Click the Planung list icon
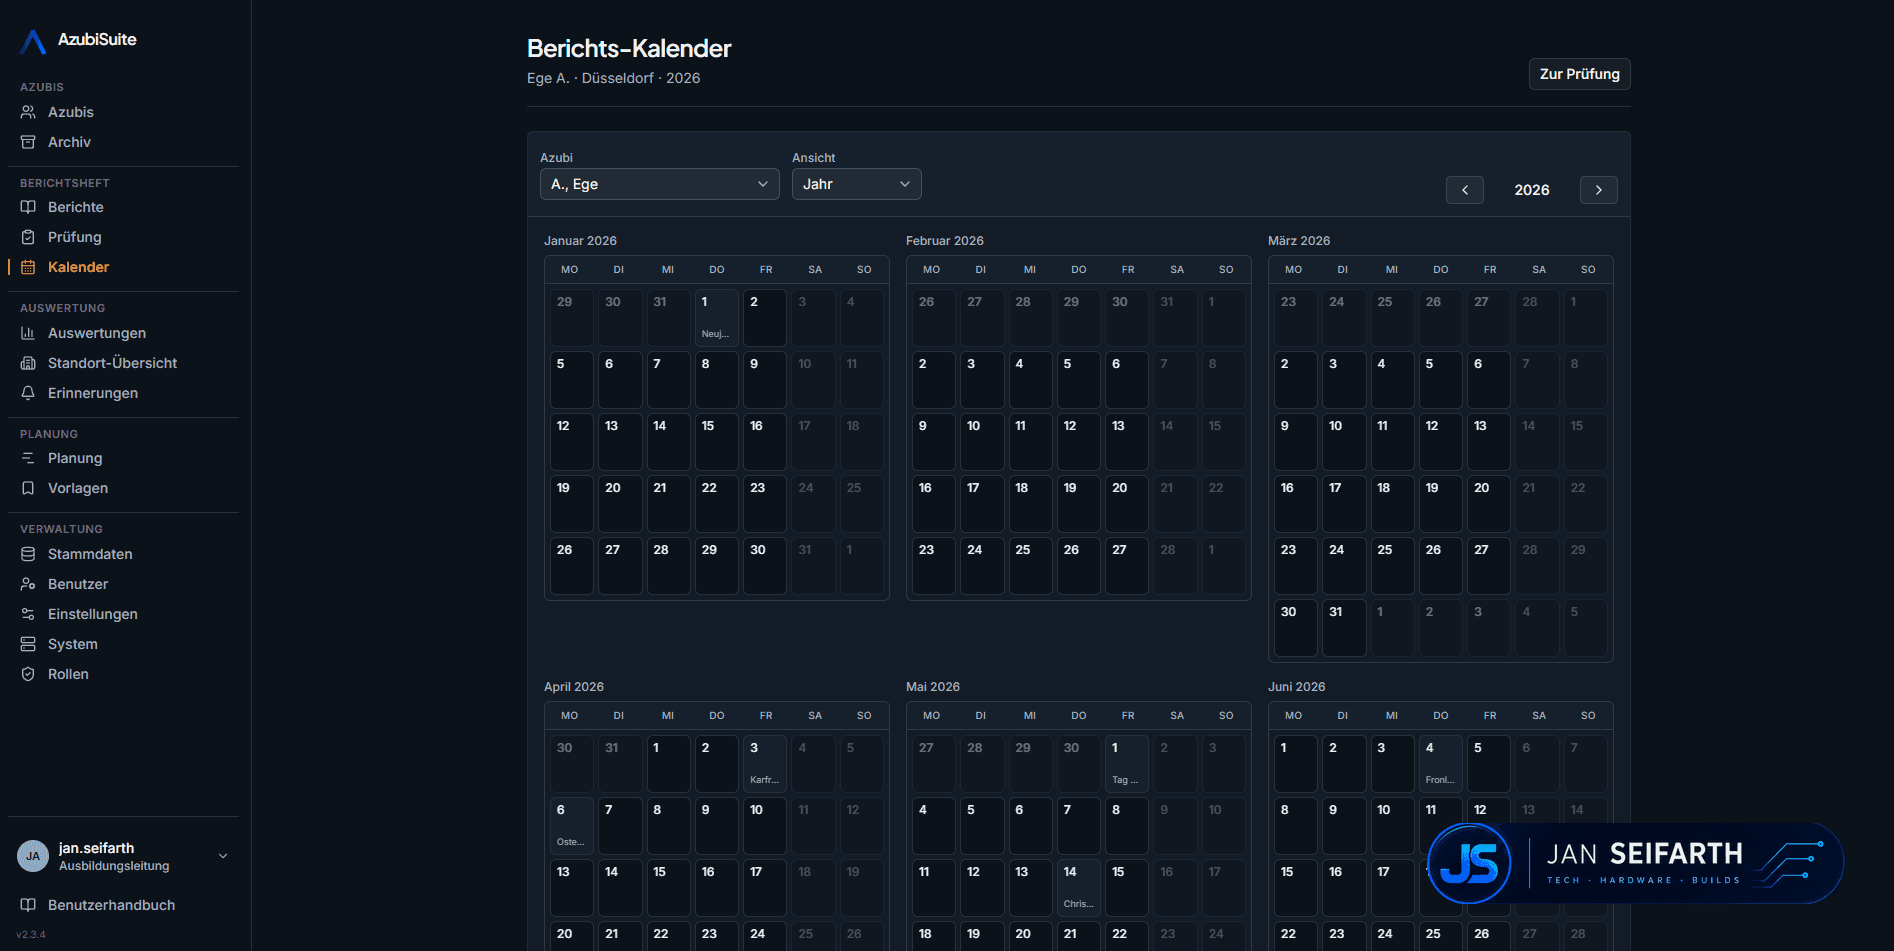 point(28,458)
